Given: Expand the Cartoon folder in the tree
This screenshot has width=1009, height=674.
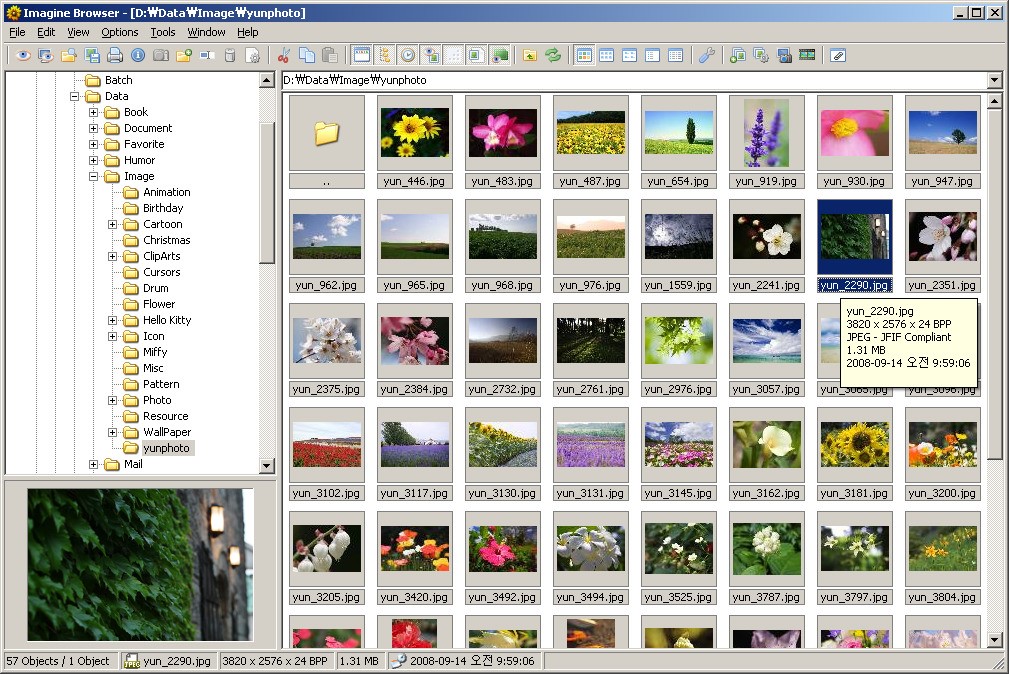Looking at the screenshot, I should (113, 225).
